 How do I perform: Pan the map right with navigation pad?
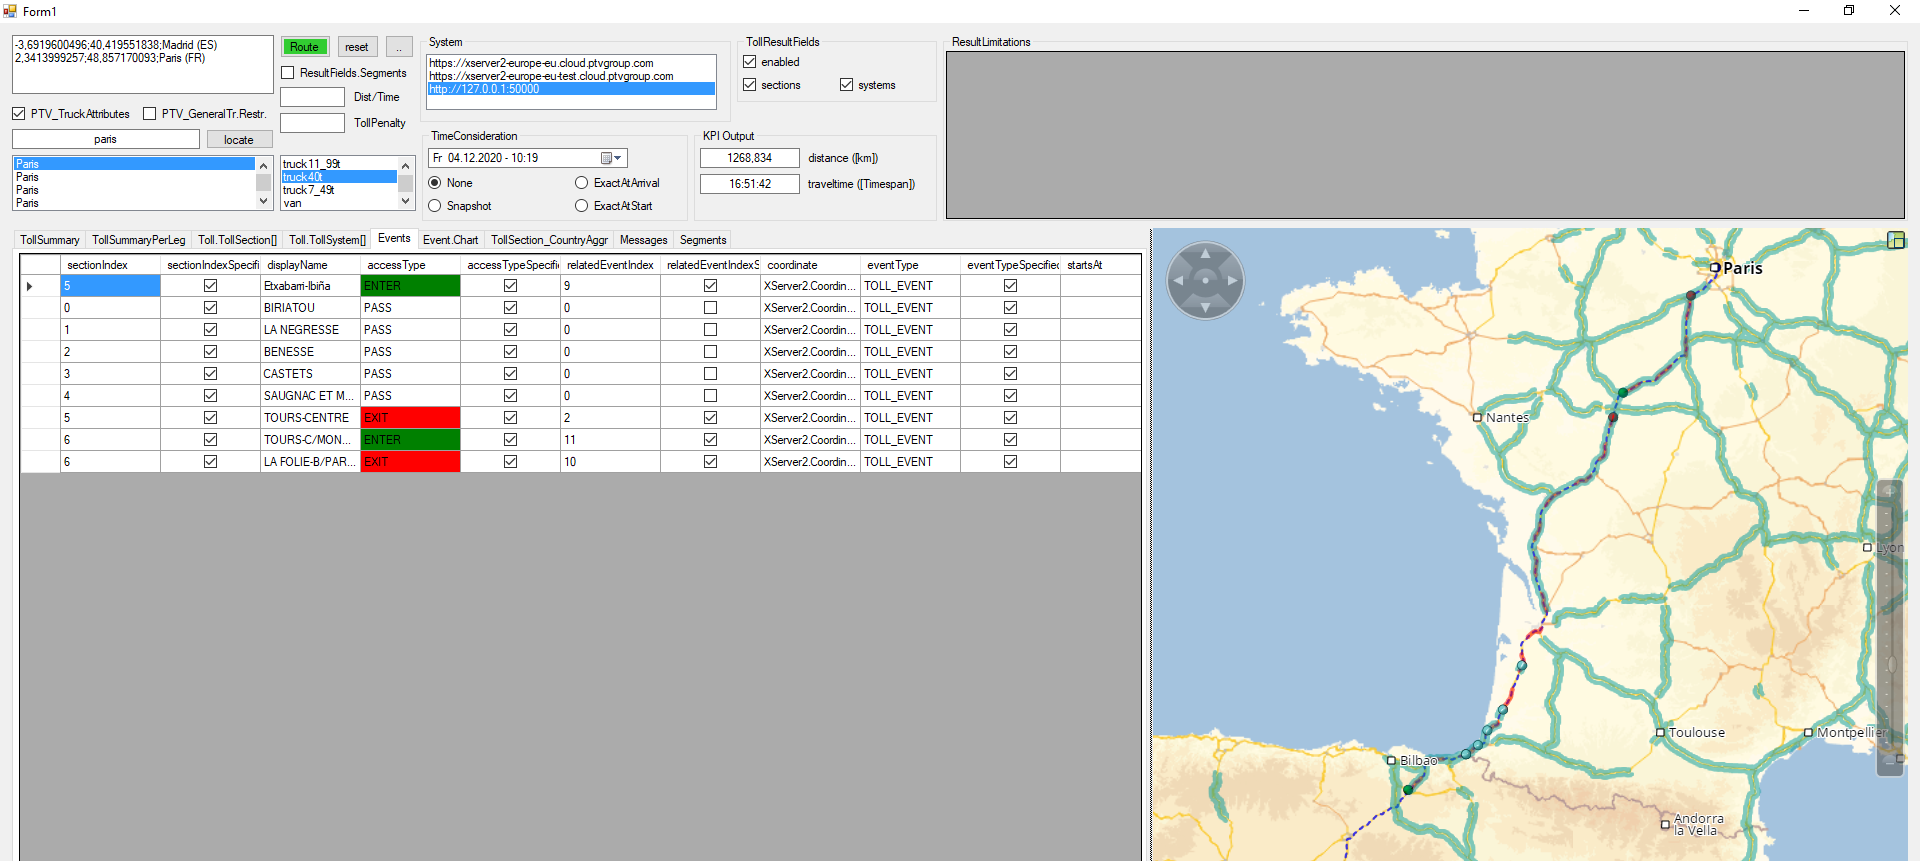coord(1232,281)
